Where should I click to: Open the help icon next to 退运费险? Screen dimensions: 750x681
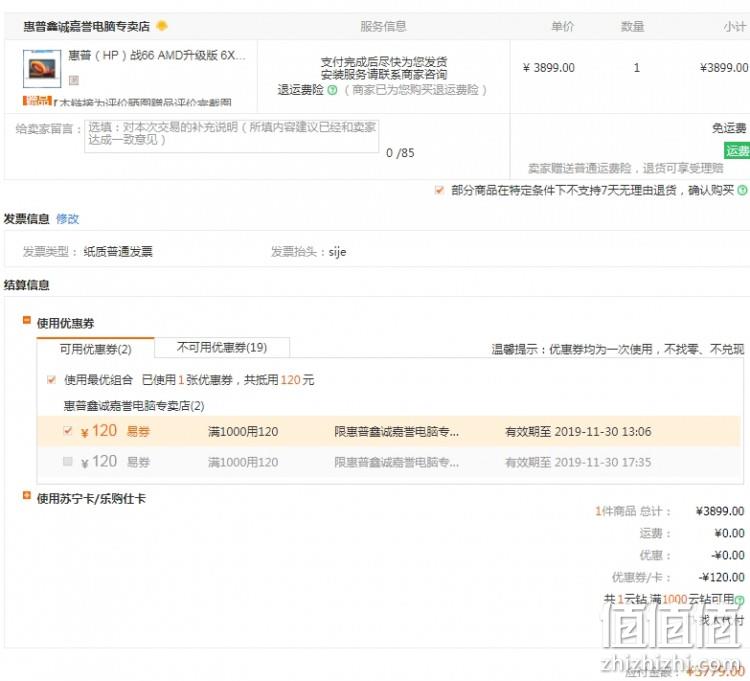tap(332, 90)
